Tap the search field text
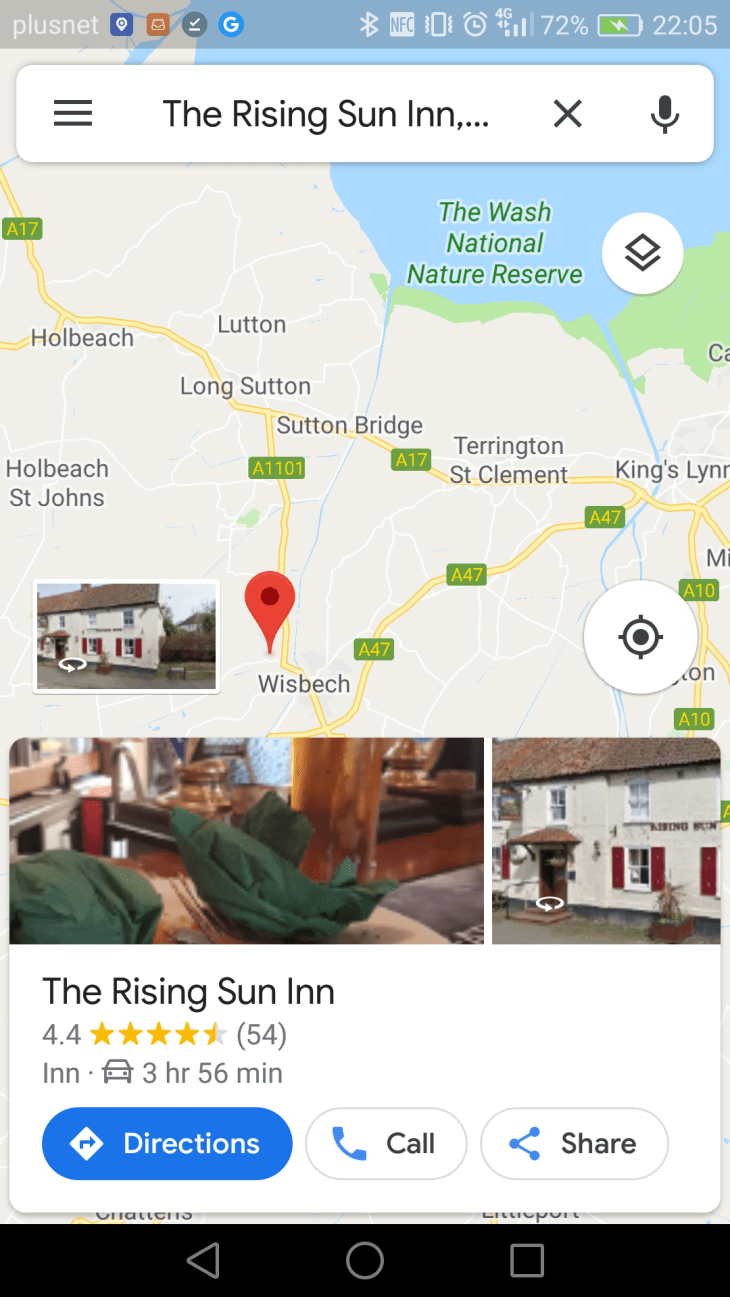The image size is (730, 1297). click(326, 114)
